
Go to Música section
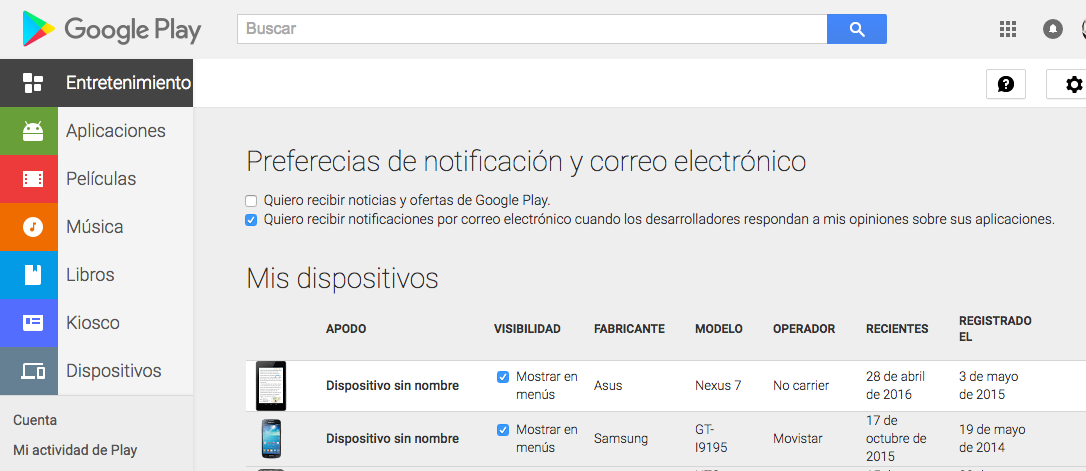(x=94, y=226)
